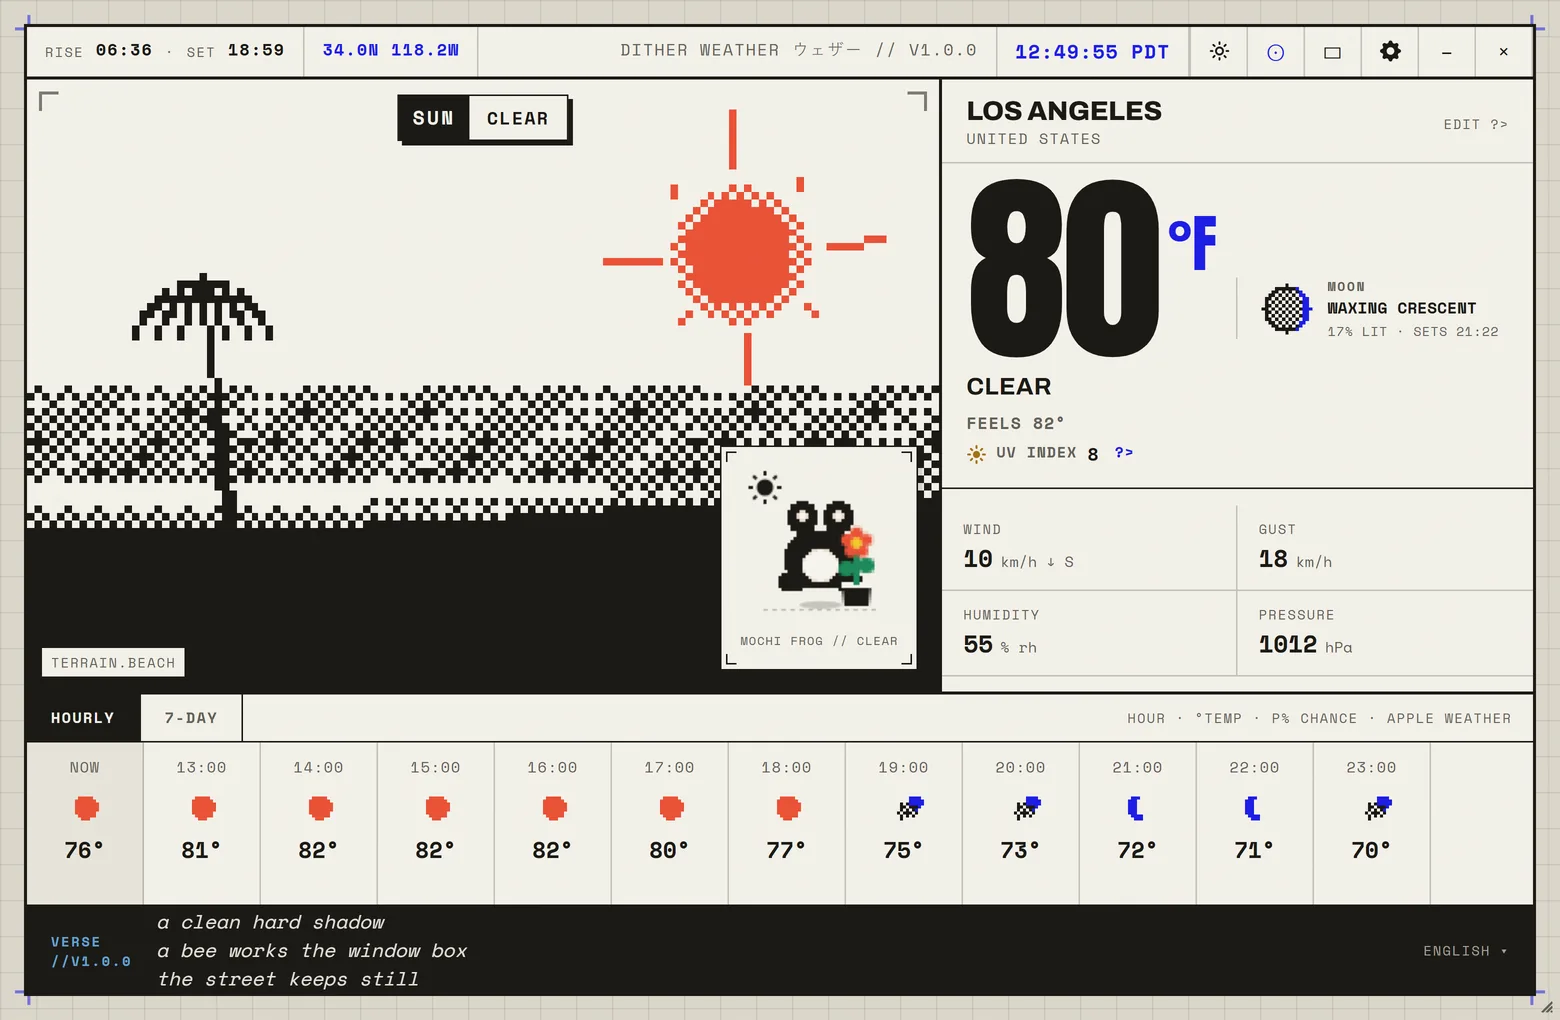Click the APPLE WEATHER source label
1560x1020 pixels.
pyautogui.click(x=1449, y=718)
